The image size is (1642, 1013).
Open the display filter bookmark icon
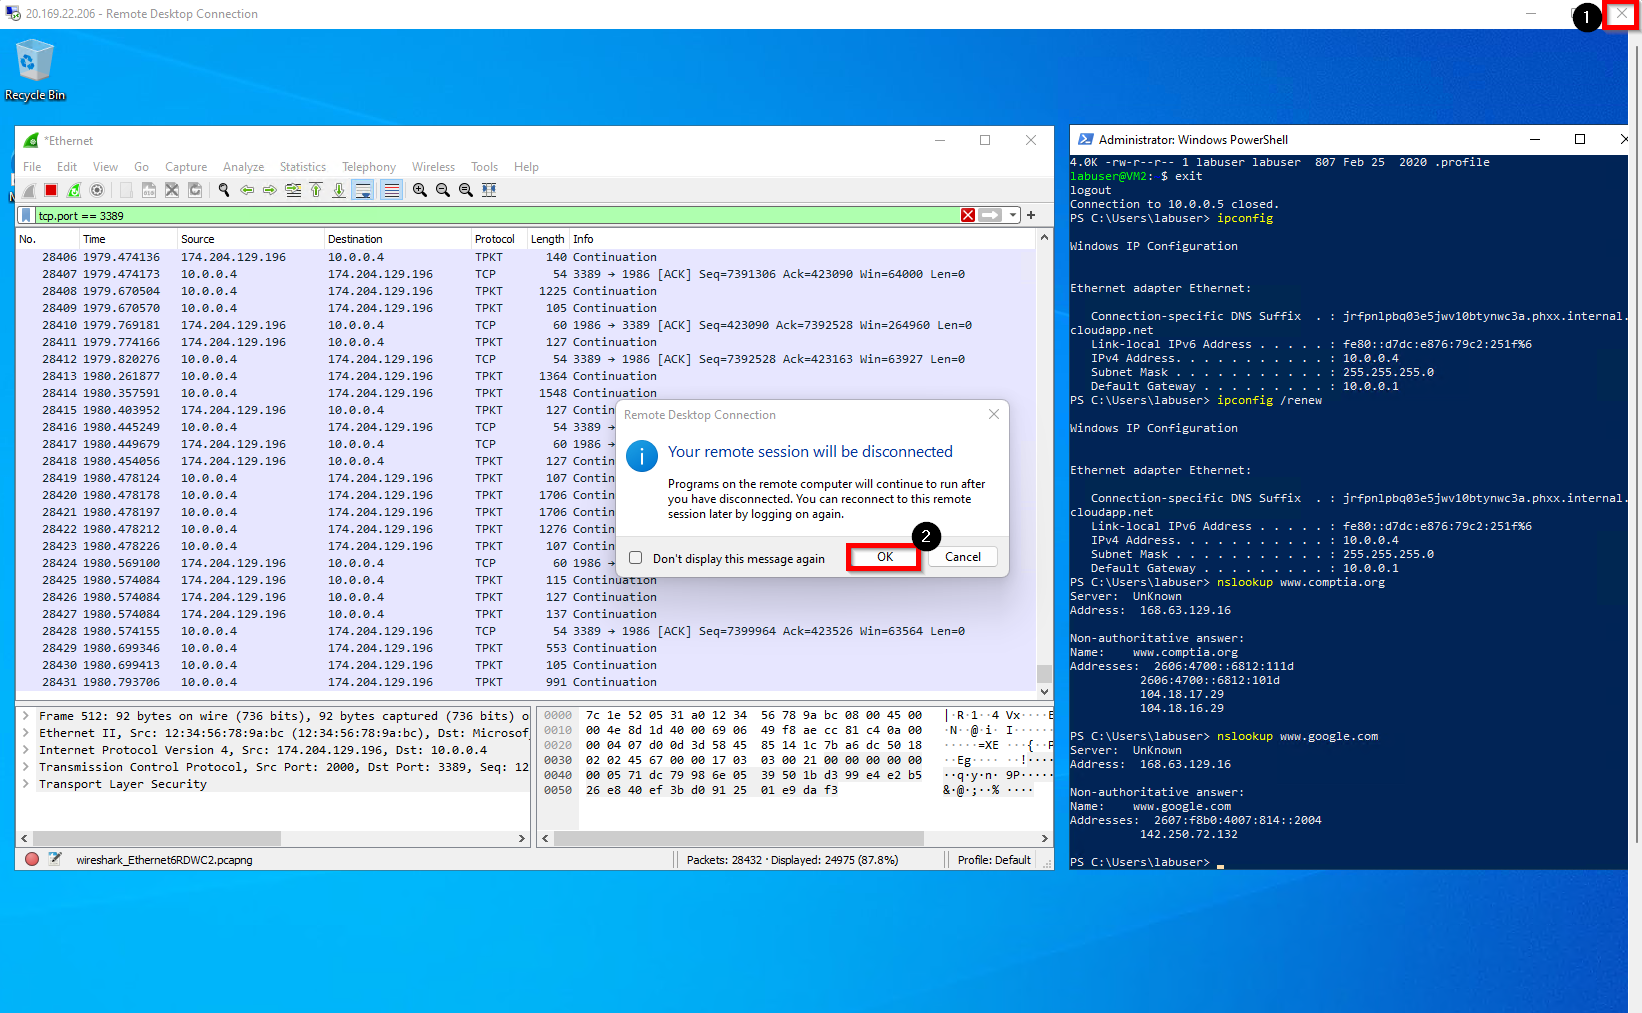[26, 215]
